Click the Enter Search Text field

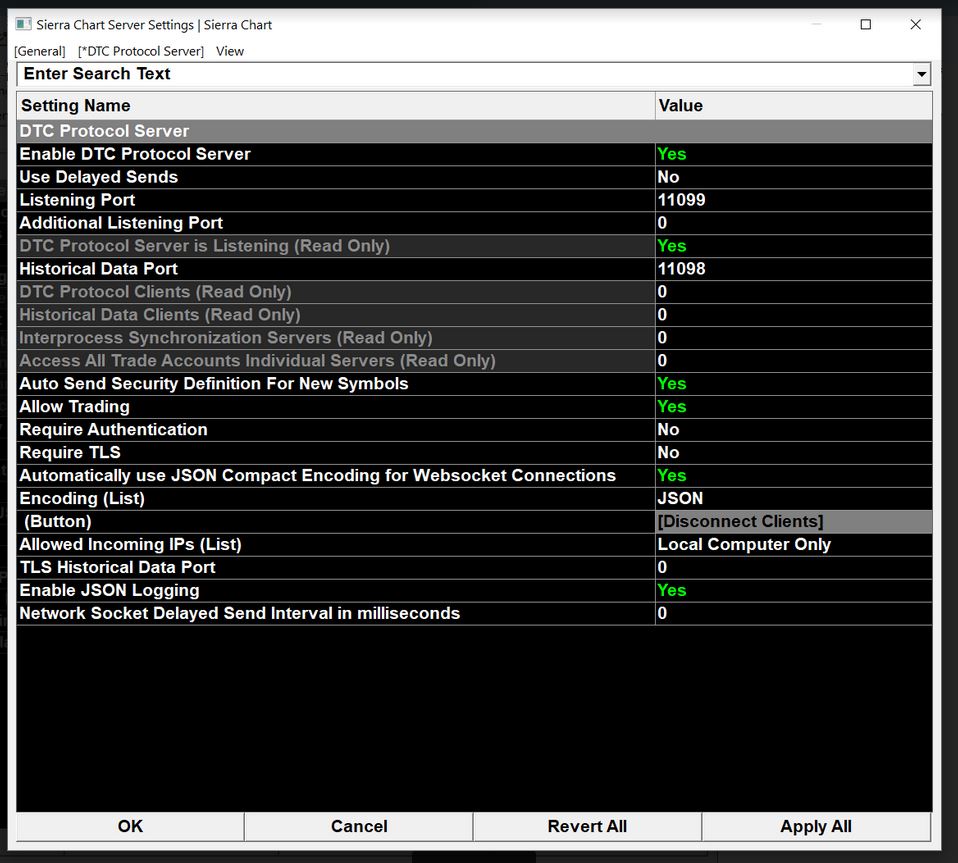pos(464,74)
